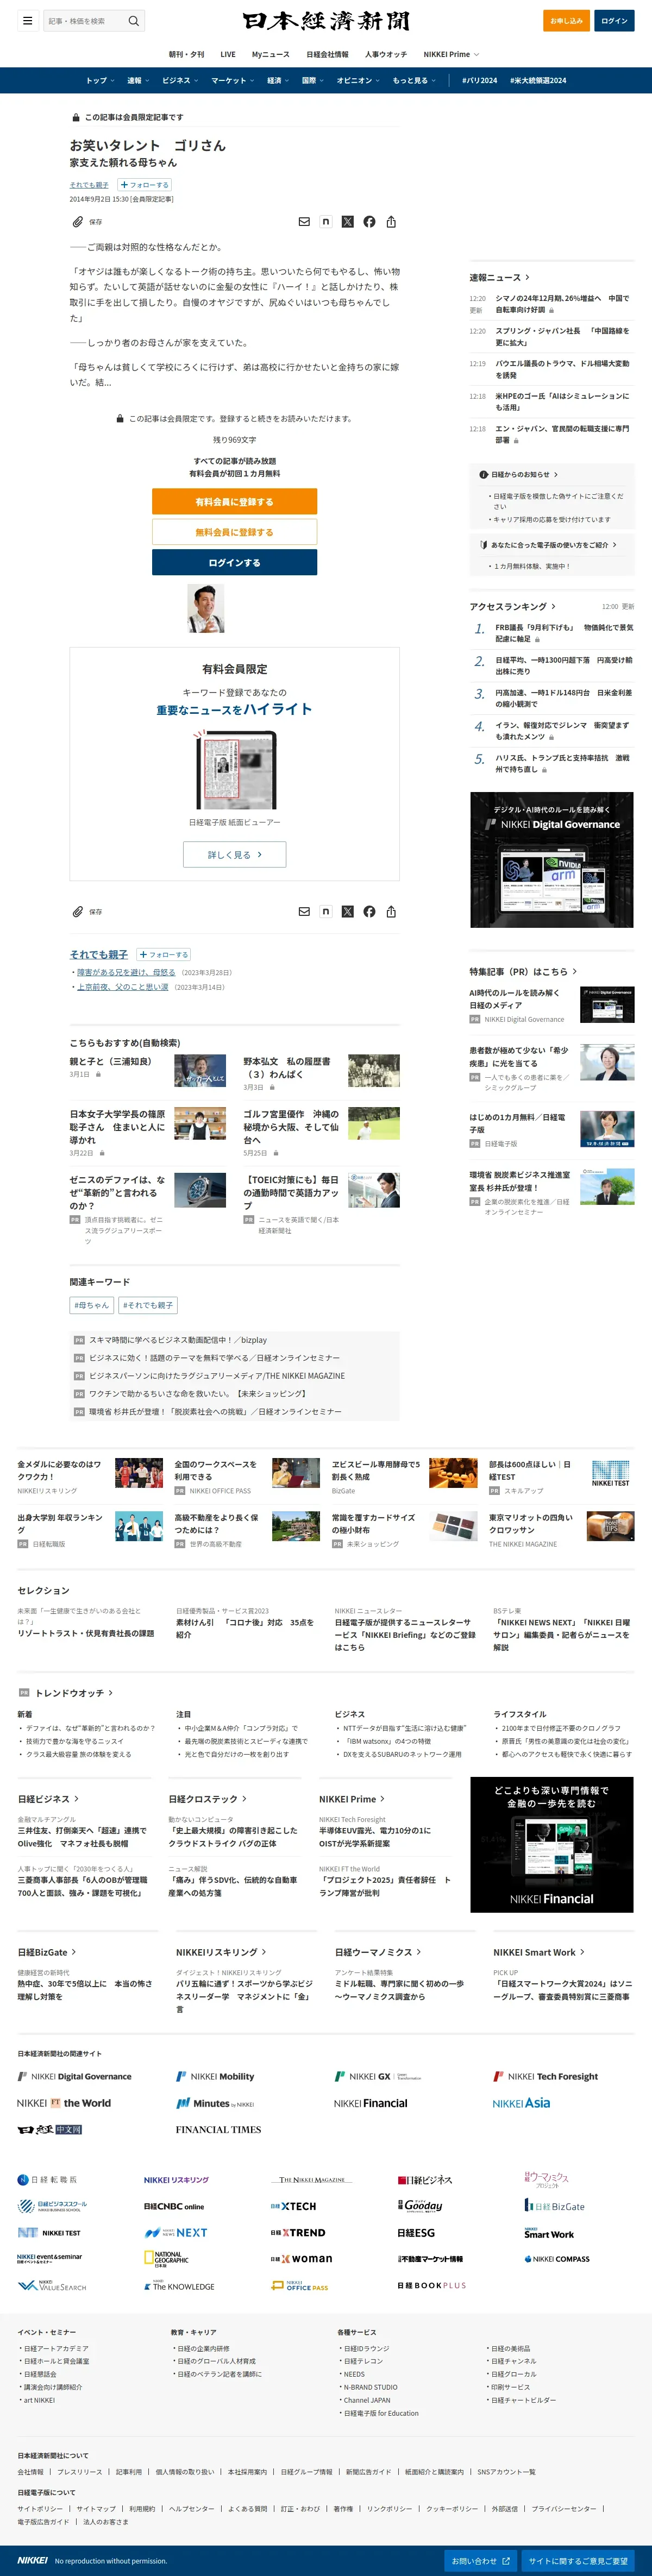Follow それでも親子 below the article

(164, 955)
